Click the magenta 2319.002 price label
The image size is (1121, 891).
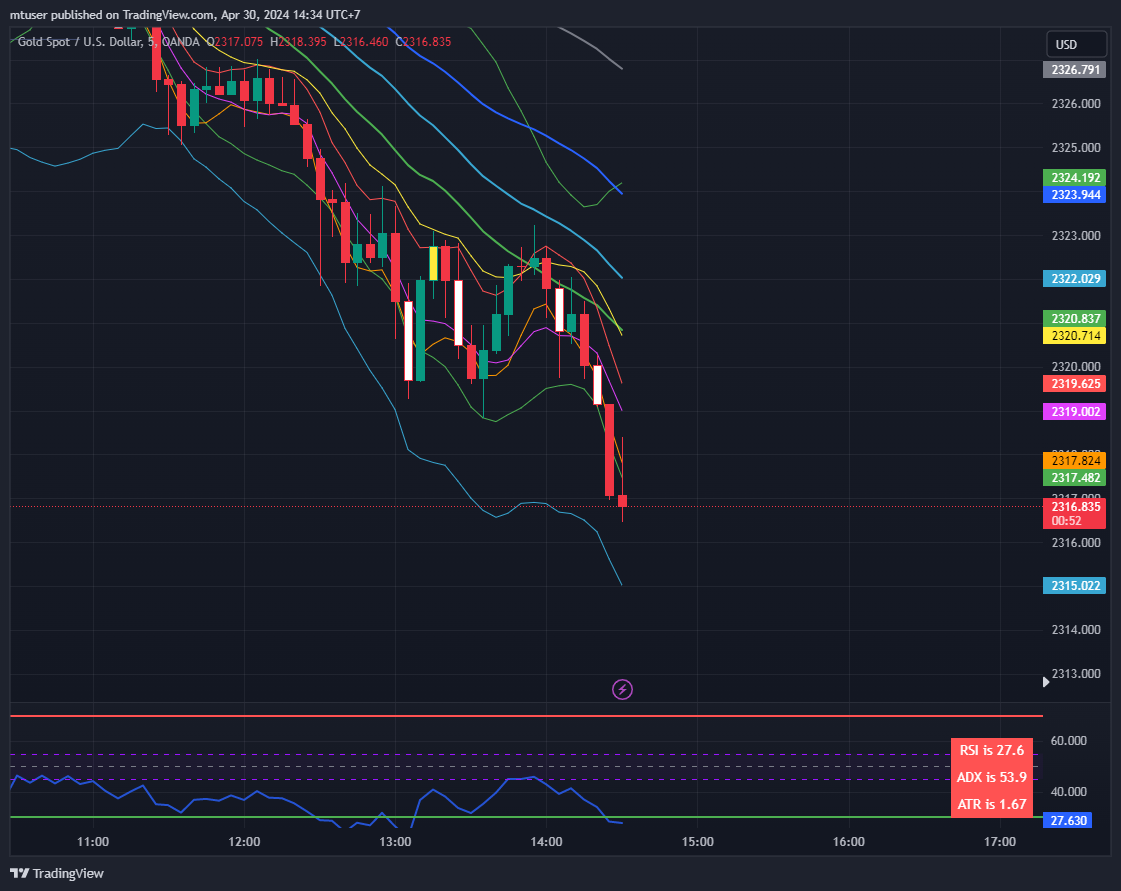(1075, 411)
